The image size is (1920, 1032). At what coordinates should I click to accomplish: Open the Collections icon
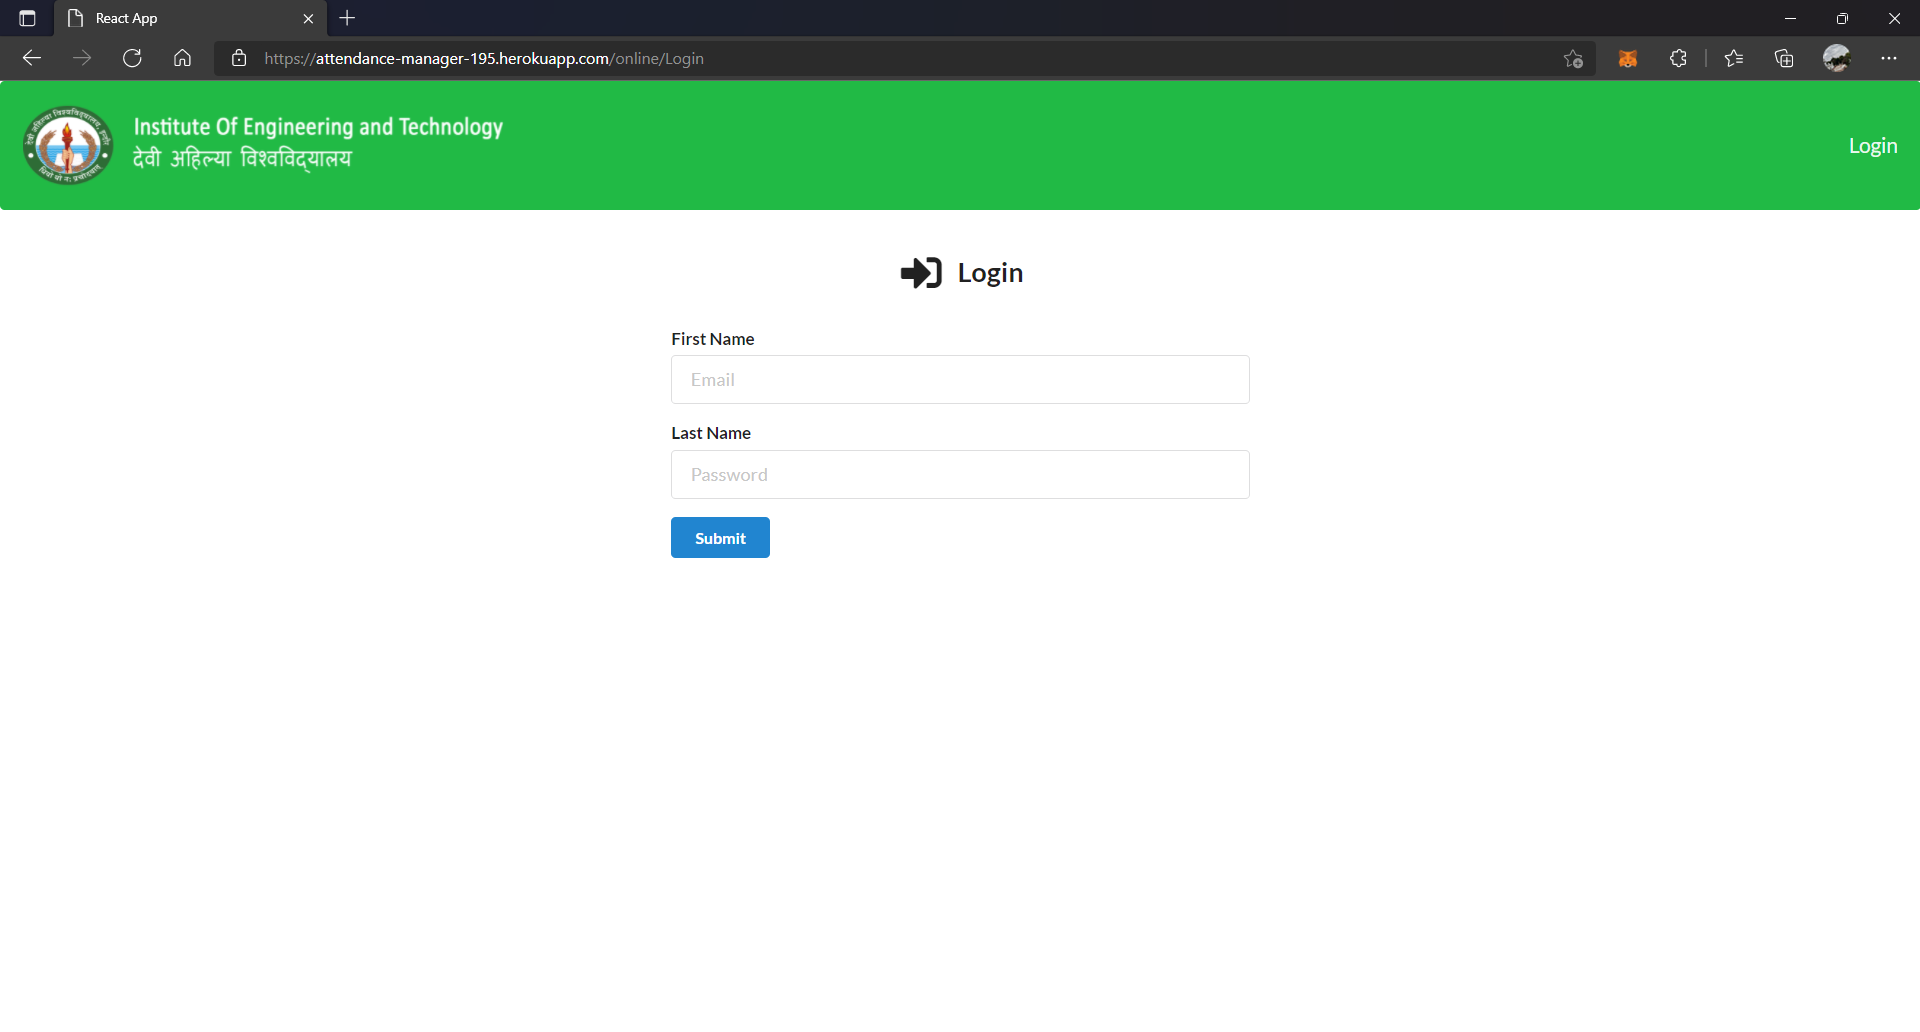(x=1785, y=58)
